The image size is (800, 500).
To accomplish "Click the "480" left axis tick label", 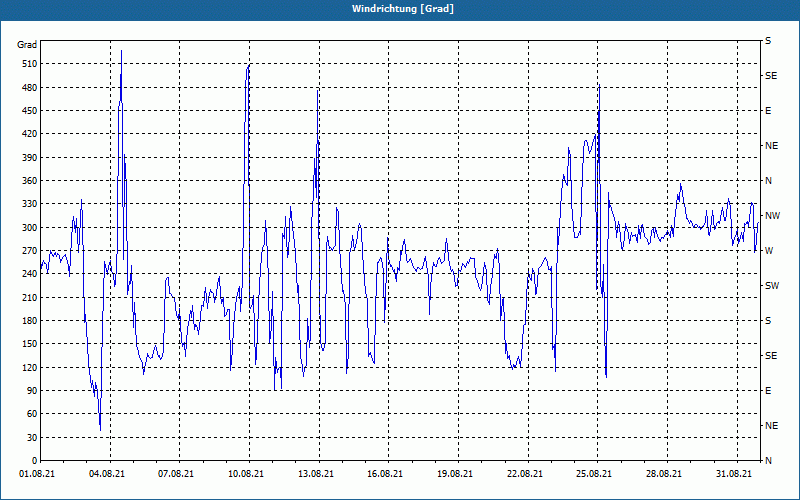I will [30, 88].
